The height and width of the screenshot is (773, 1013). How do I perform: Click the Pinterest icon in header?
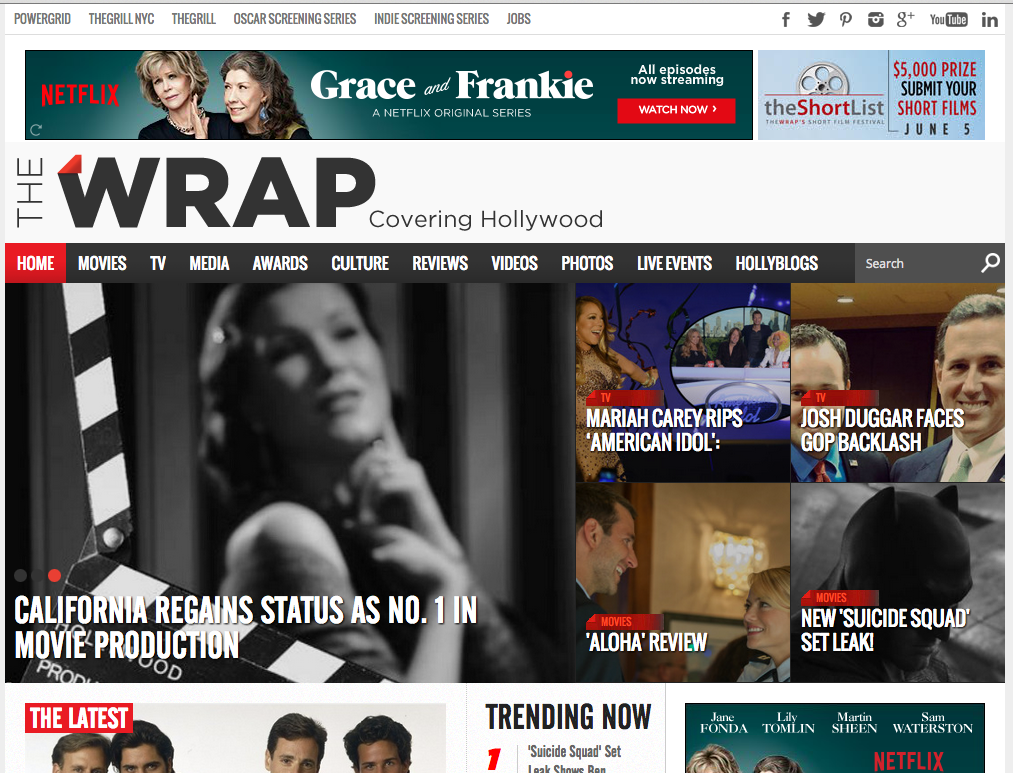pos(846,19)
